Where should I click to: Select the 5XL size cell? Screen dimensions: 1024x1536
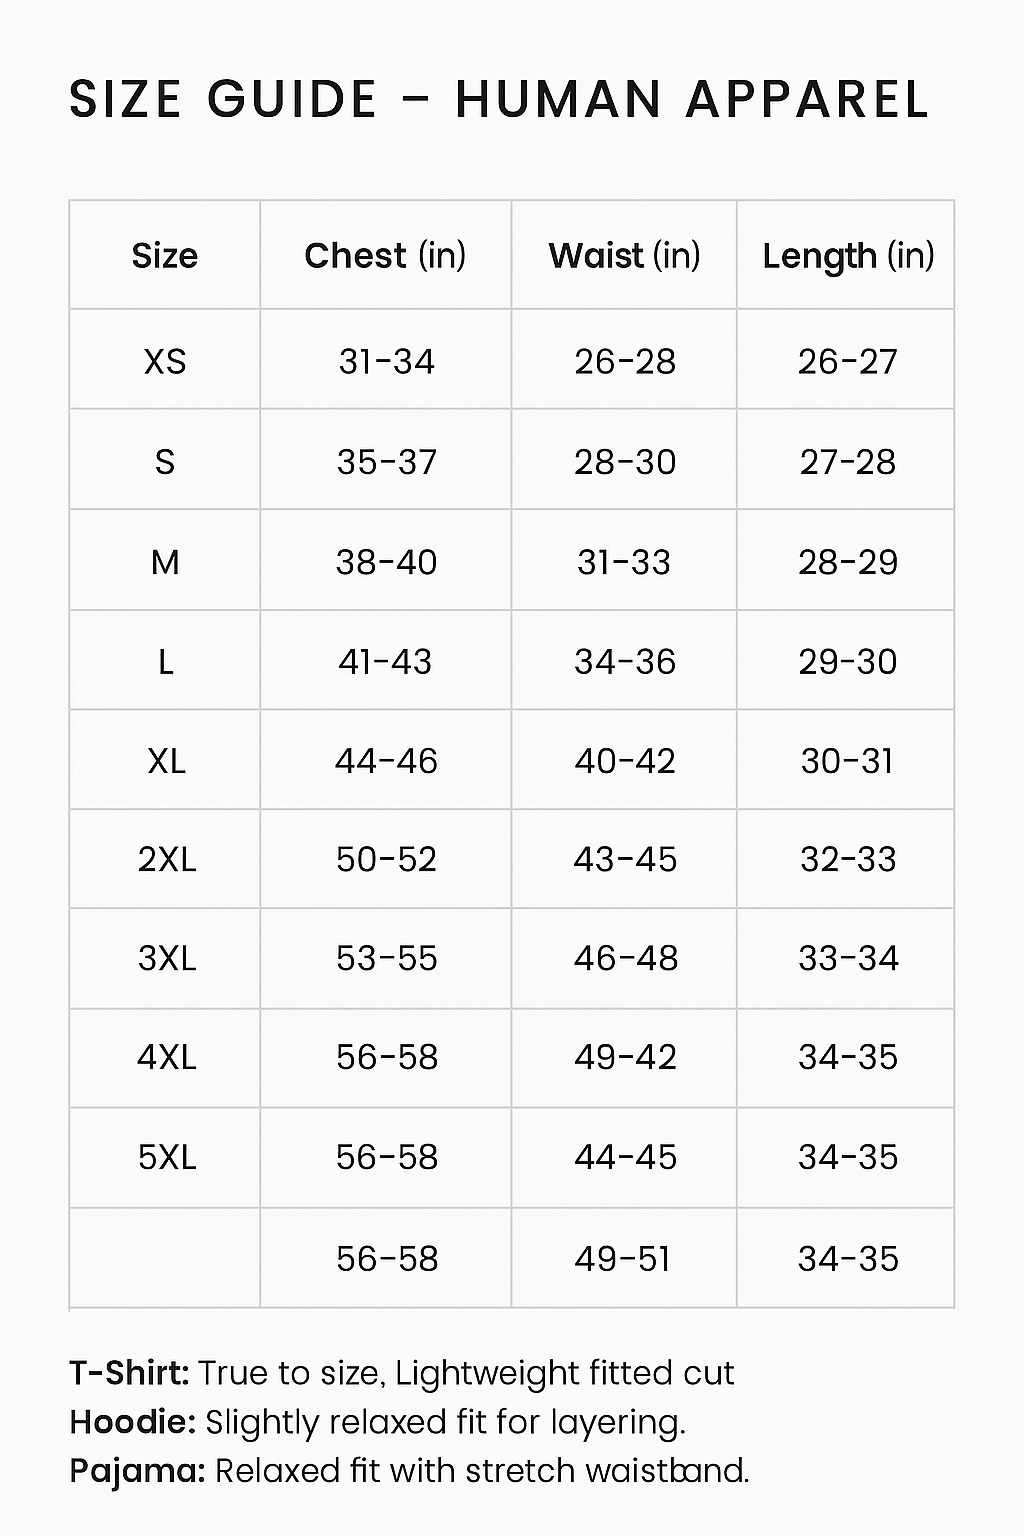[x=167, y=1157]
